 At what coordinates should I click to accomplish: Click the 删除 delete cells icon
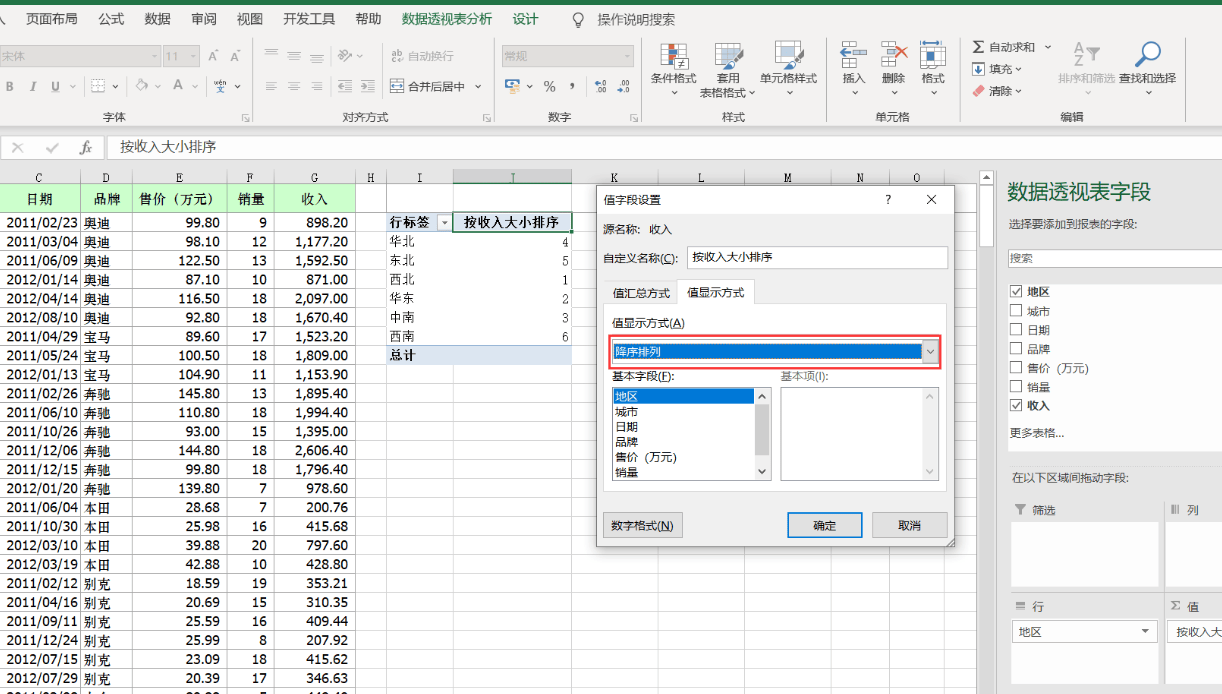pyautogui.click(x=893, y=55)
